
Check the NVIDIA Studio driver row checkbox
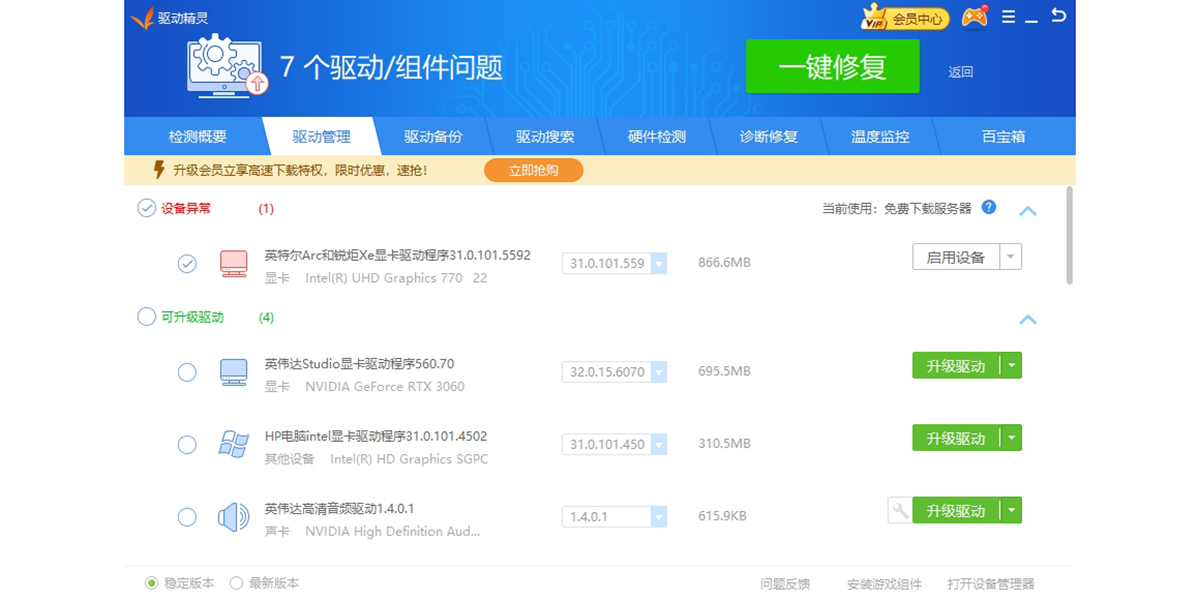click(x=187, y=372)
